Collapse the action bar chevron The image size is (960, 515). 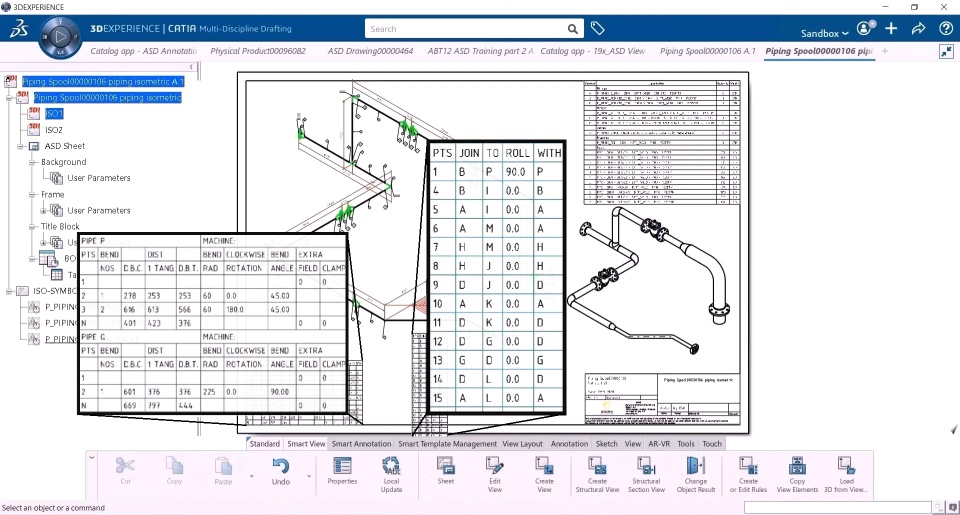[92, 457]
